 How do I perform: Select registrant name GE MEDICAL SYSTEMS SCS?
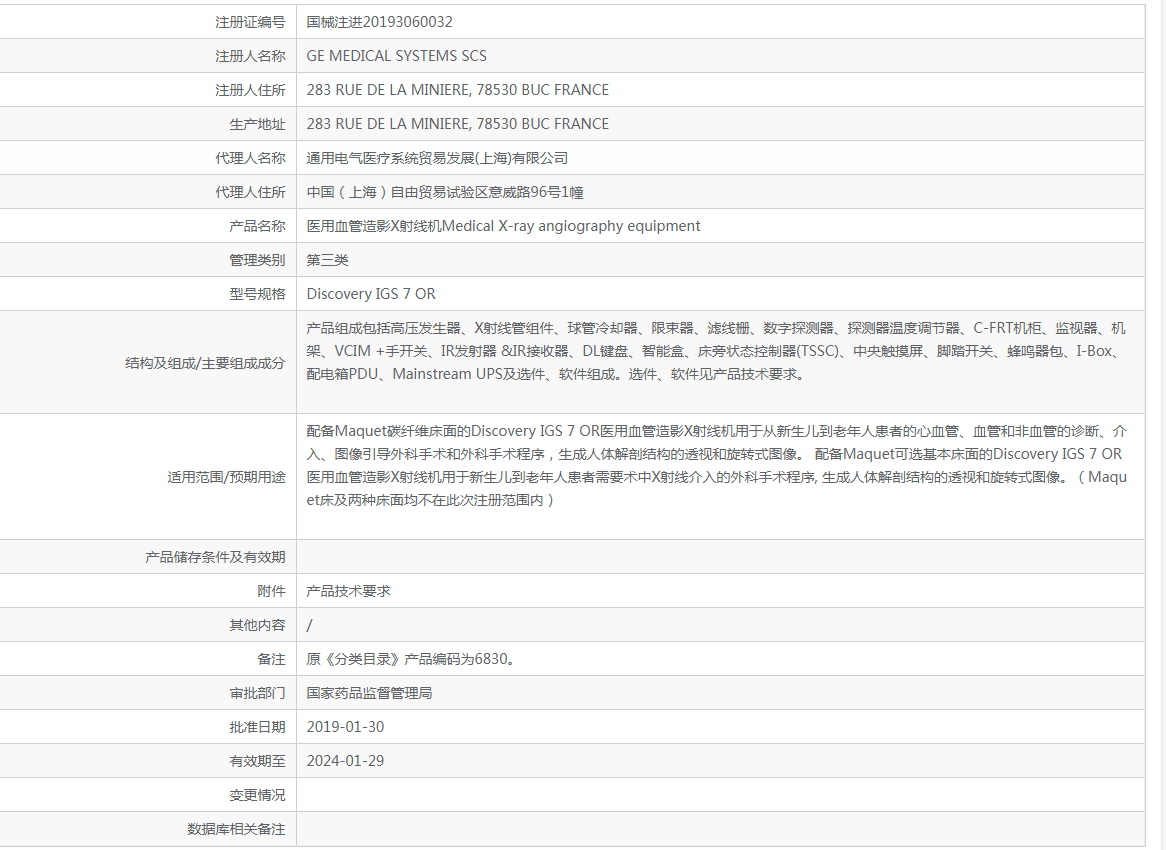(396, 56)
